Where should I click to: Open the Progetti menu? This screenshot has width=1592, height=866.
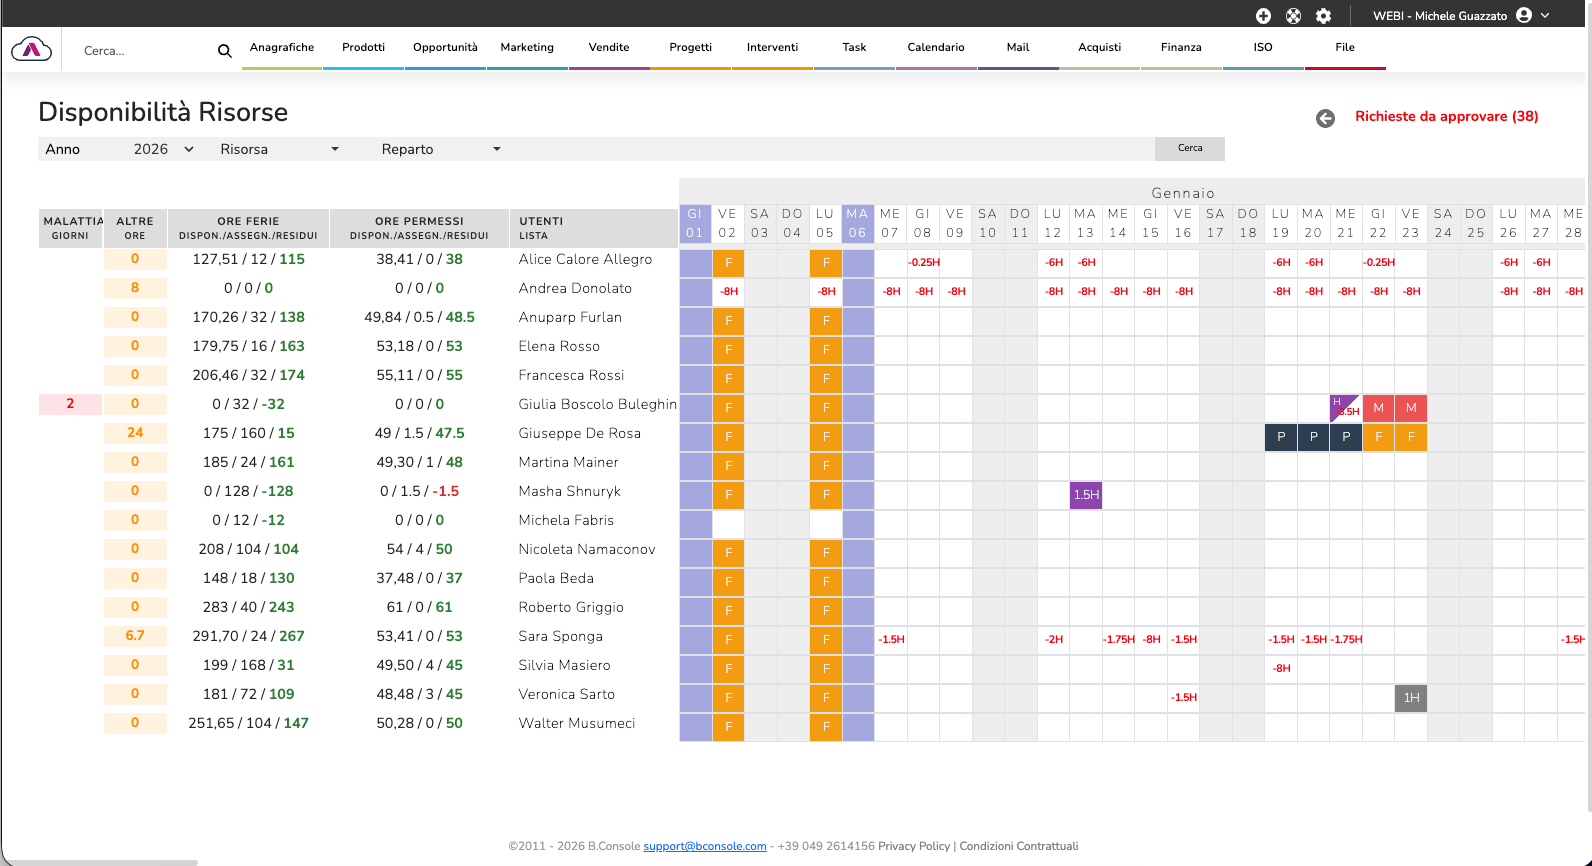[x=690, y=47]
